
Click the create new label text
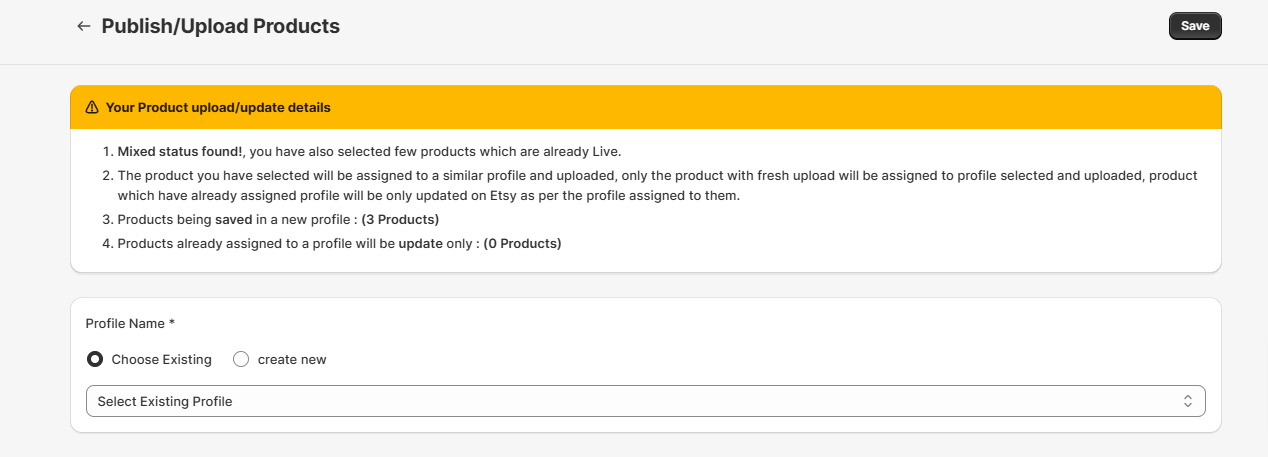(x=292, y=359)
